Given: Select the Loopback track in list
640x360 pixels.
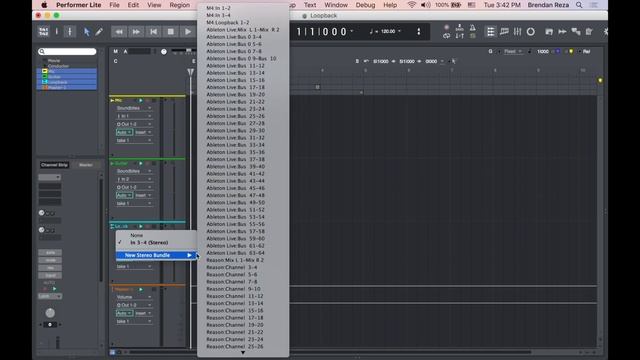Looking at the screenshot, I should pyautogui.click(x=67, y=82).
